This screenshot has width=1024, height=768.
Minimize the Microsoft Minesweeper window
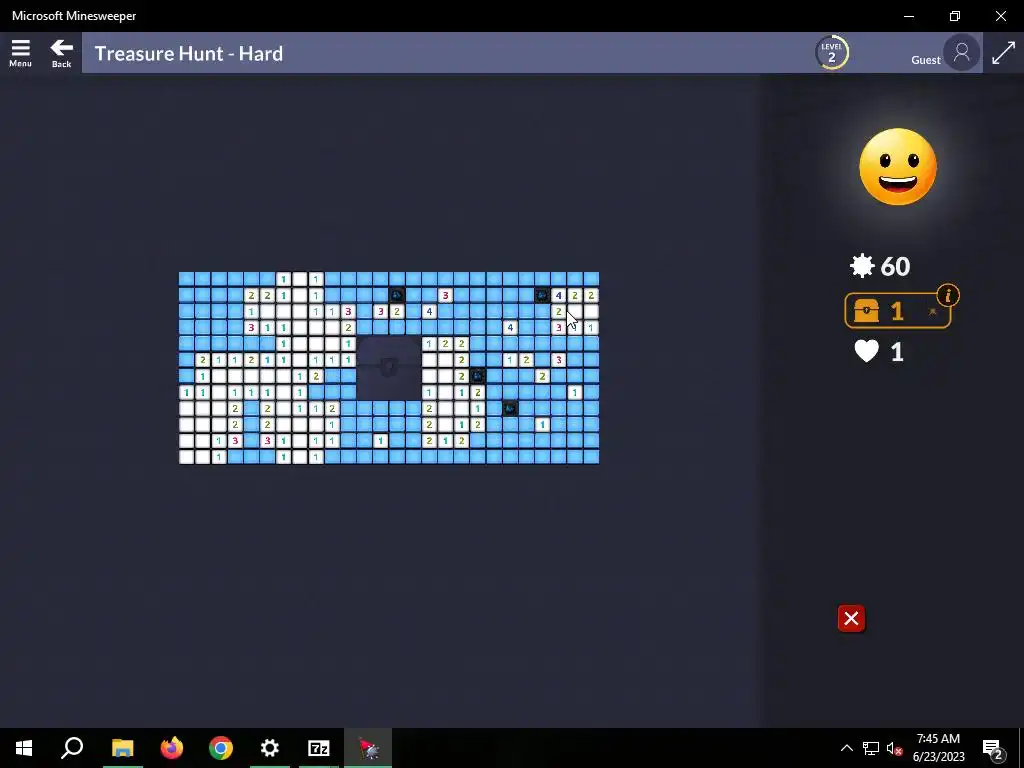click(x=909, y=16)
